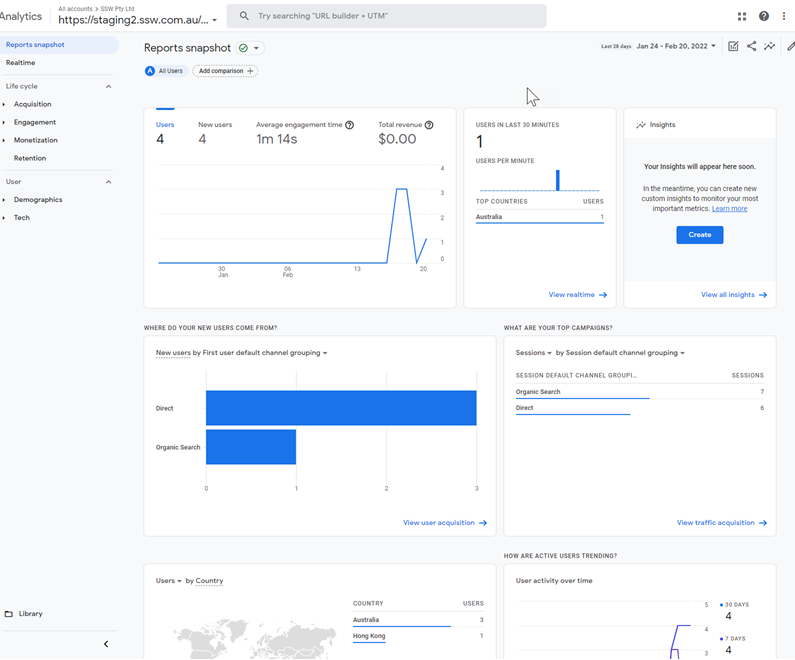Open the date range dropdown

pyautogui.click(x=676, y=46)
